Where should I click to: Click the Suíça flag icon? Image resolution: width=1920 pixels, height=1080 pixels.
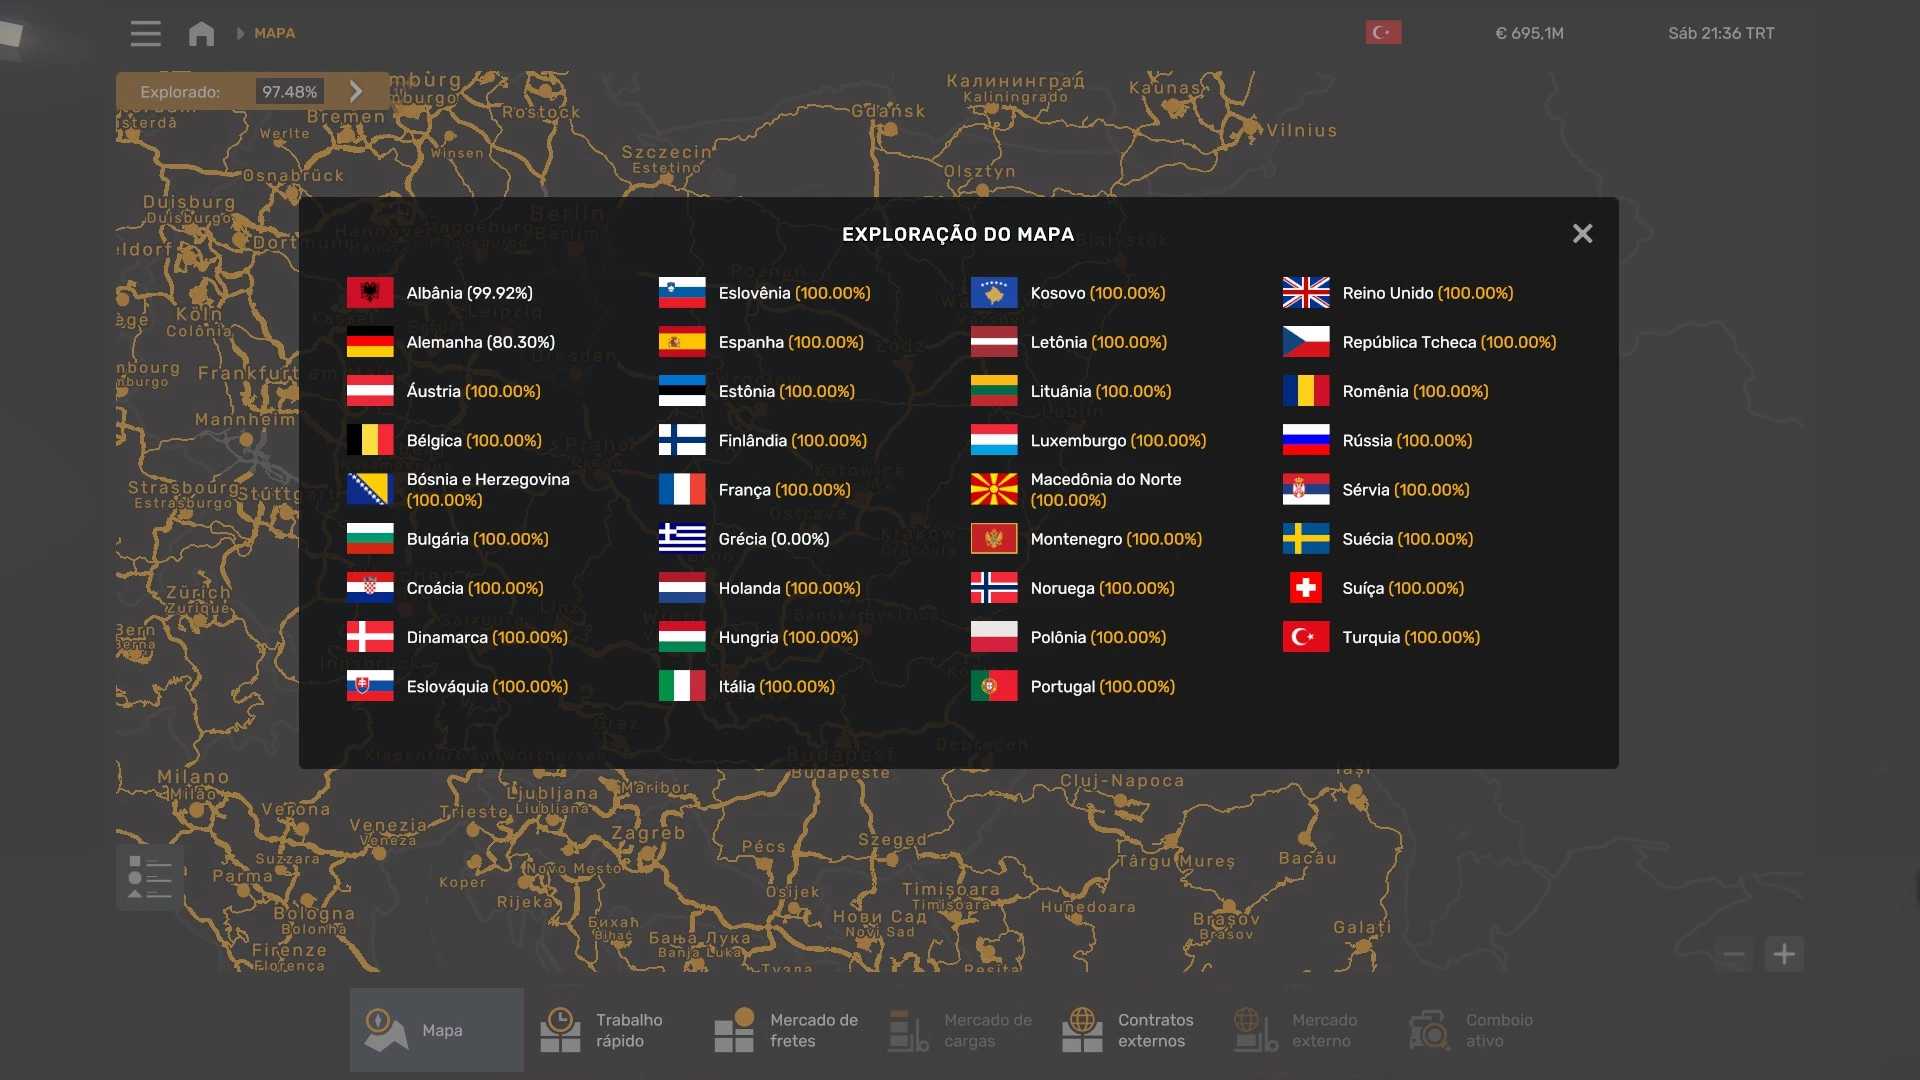(x=1306, y=588)
